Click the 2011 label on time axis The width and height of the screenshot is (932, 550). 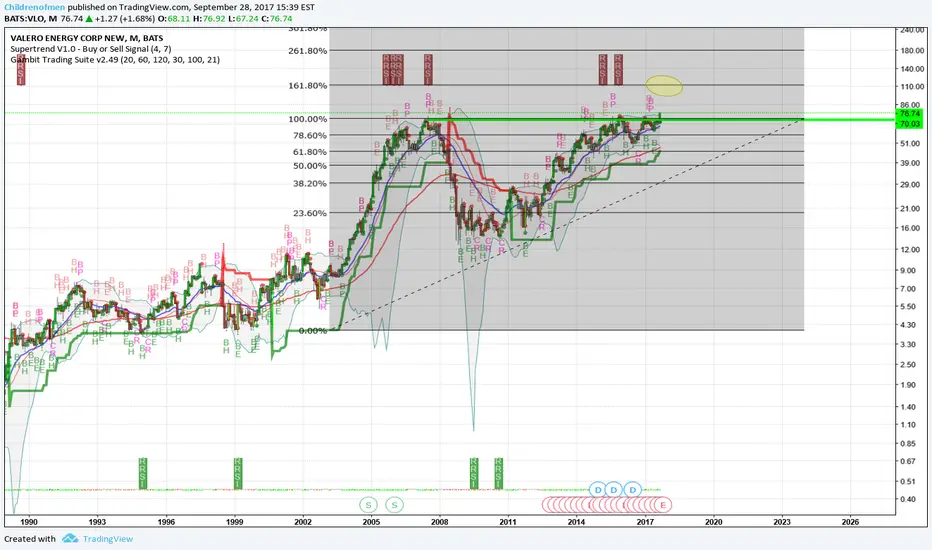(x=508, y=522)
